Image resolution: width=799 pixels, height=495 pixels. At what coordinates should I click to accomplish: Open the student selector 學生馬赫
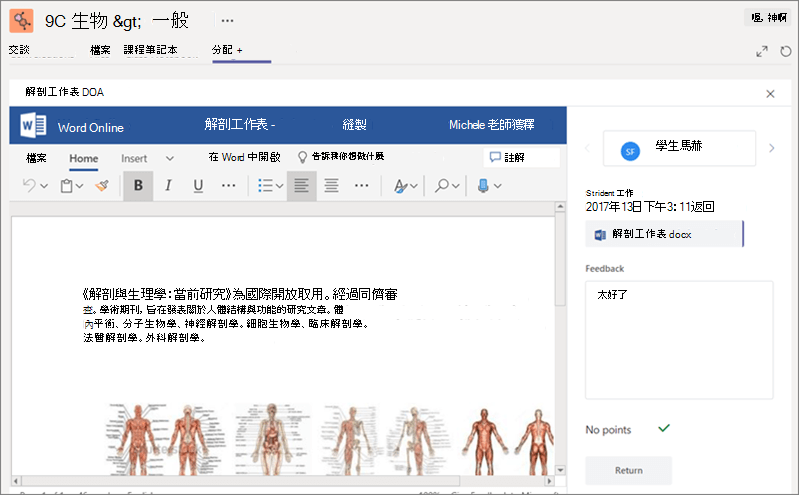pos(679,148)
